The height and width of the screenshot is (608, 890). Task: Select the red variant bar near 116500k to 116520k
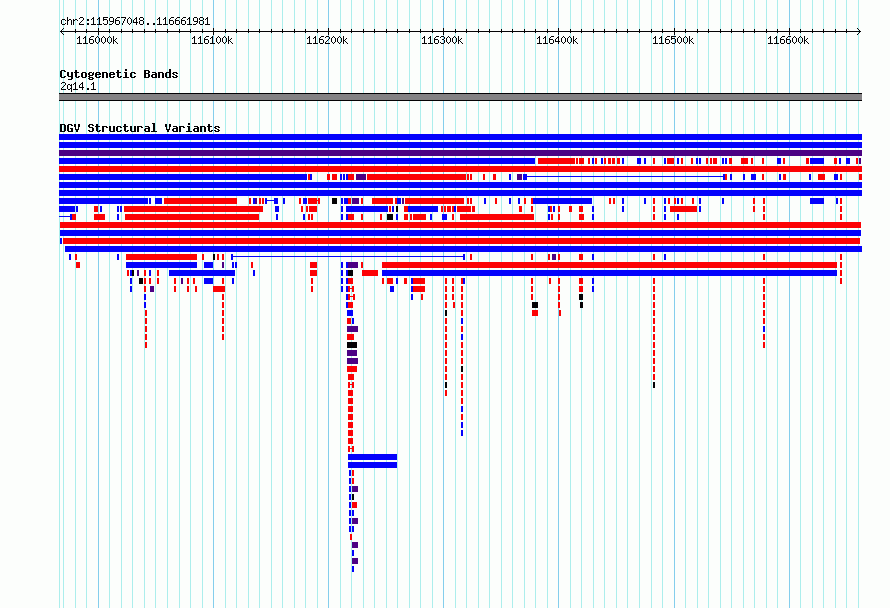(683, 209)
